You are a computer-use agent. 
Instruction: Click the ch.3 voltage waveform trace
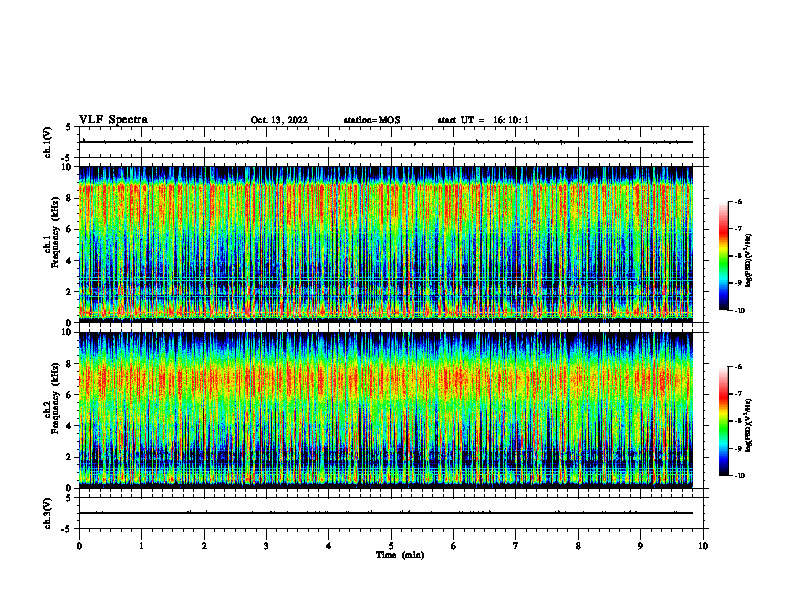click(385, 513)
